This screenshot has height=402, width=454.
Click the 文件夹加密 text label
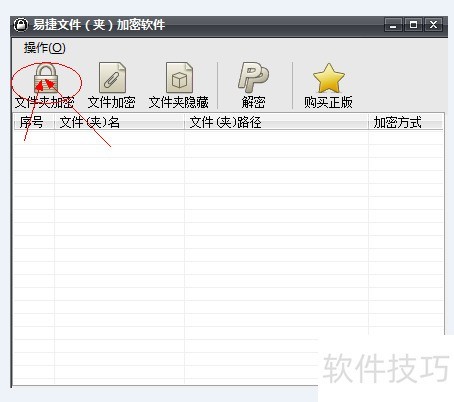click(x=44, y=102)
